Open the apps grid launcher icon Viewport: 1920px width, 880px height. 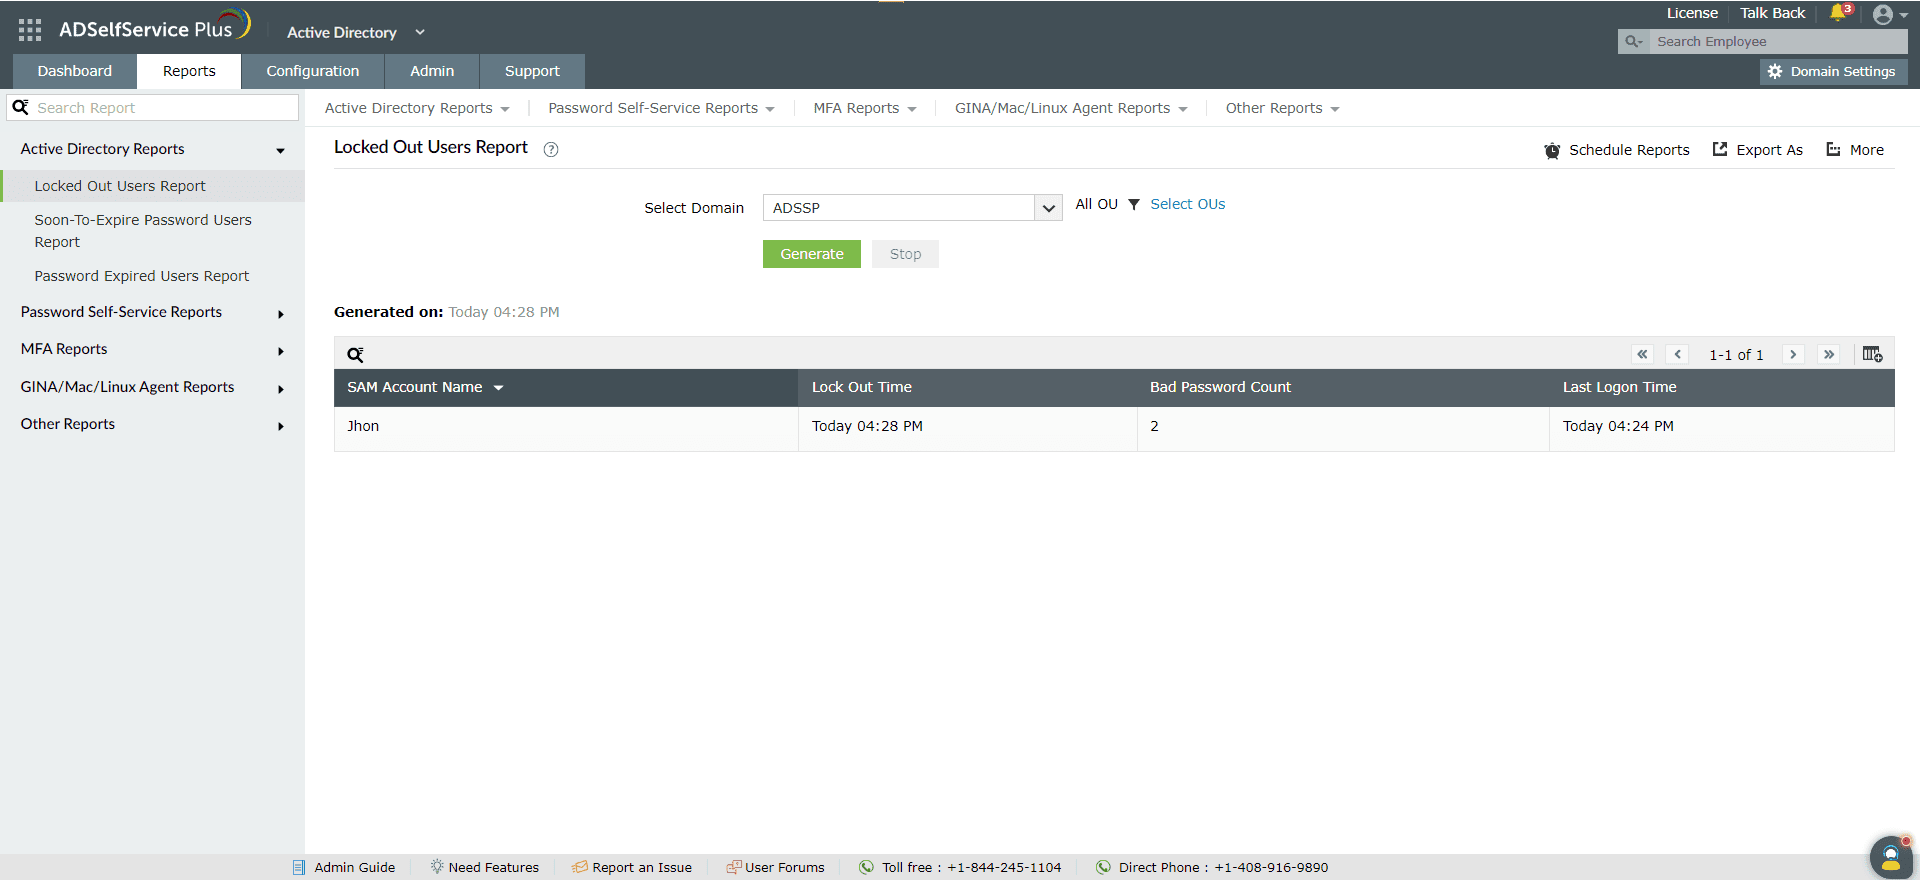pyautogui.click(x=30, y=30)
